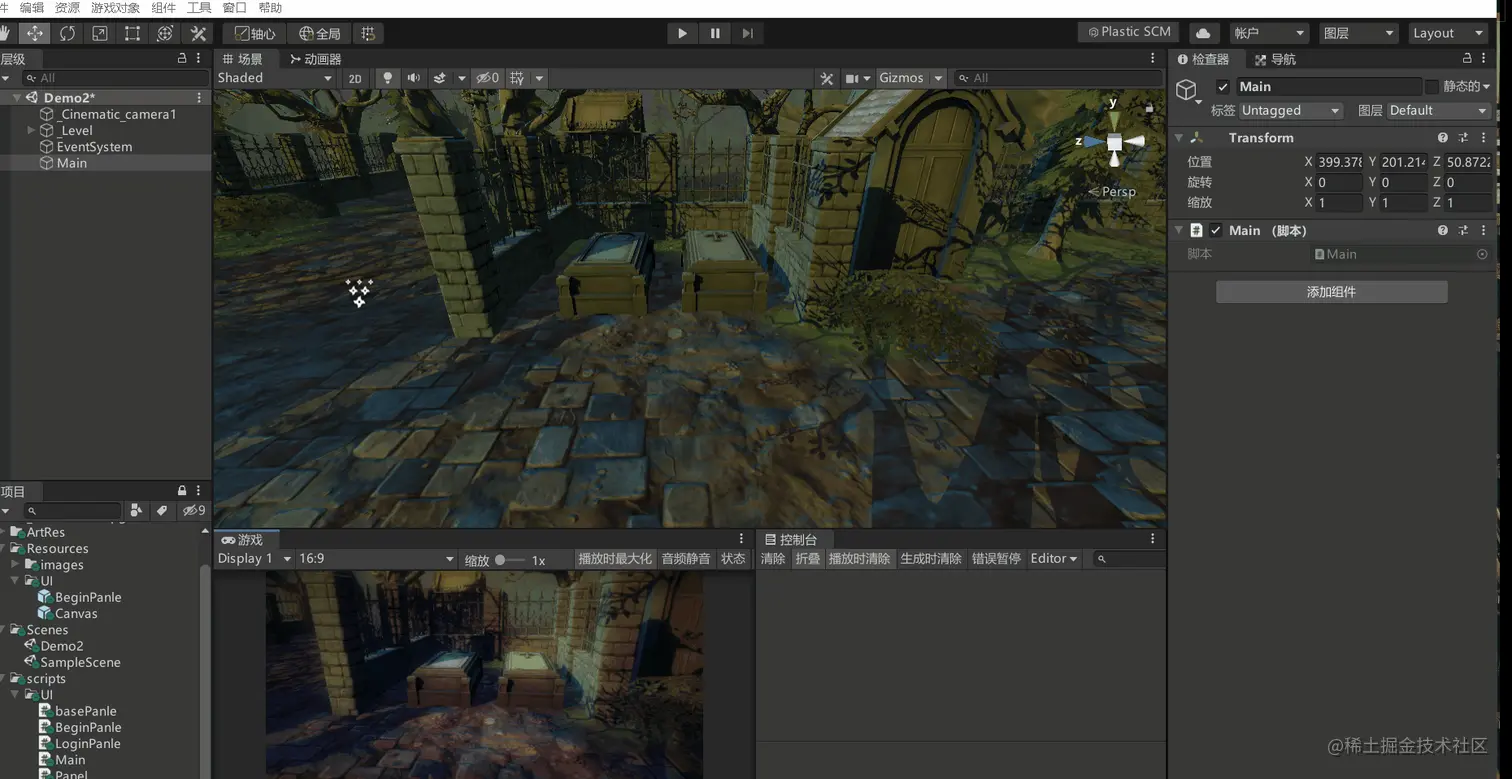Click the Step frame button
Viewport: 1512px width, 779px height.
[747, 33]
